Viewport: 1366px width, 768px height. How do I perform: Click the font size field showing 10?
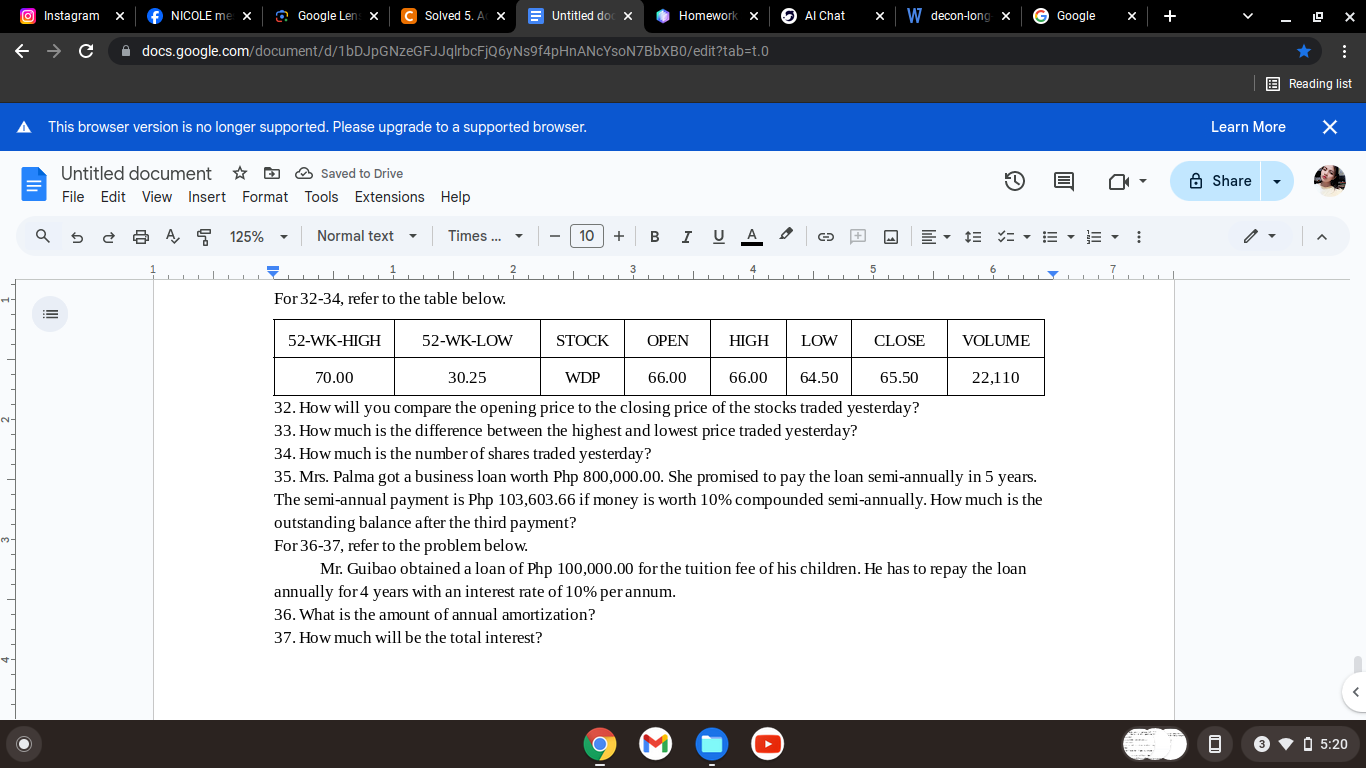[x=586, y=236]
